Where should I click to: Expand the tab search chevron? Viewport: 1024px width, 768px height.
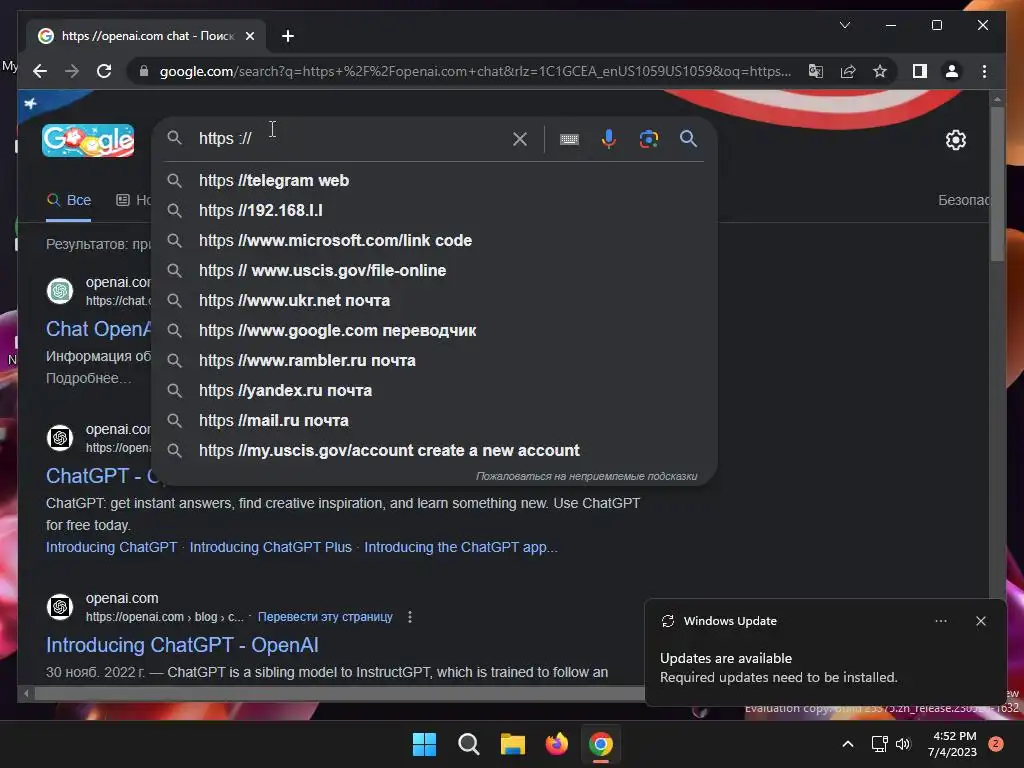click(x=844, y=25)
